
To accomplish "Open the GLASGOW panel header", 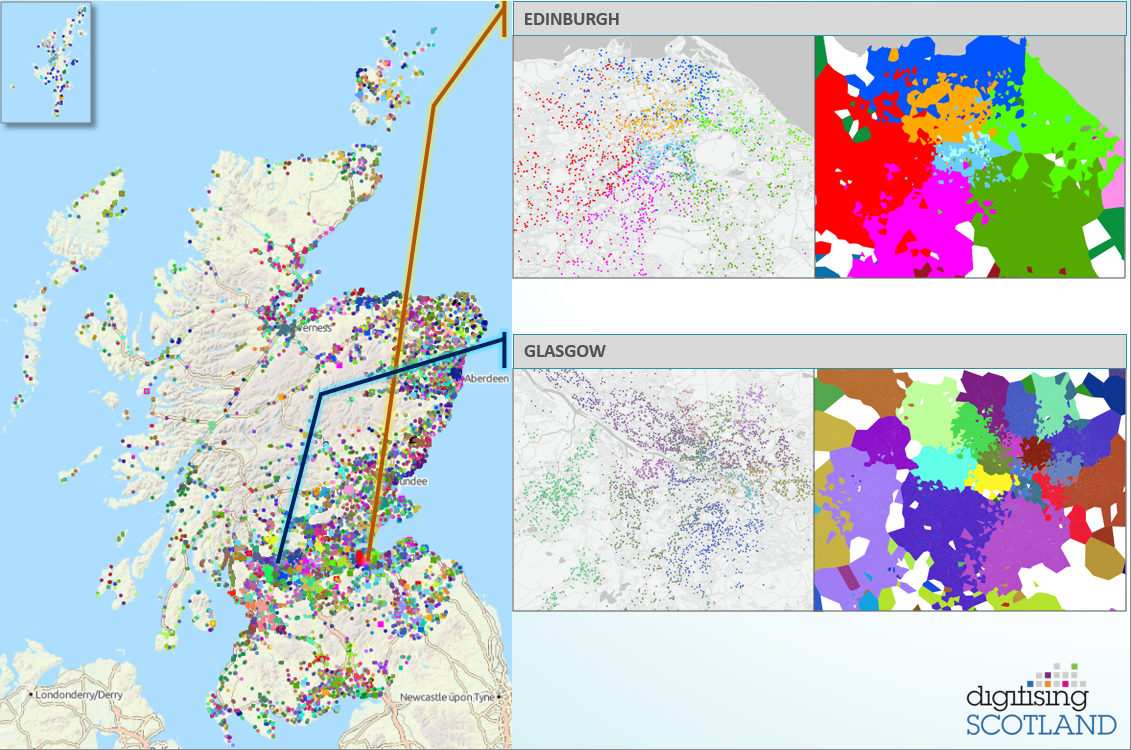I will pos(565,351).
